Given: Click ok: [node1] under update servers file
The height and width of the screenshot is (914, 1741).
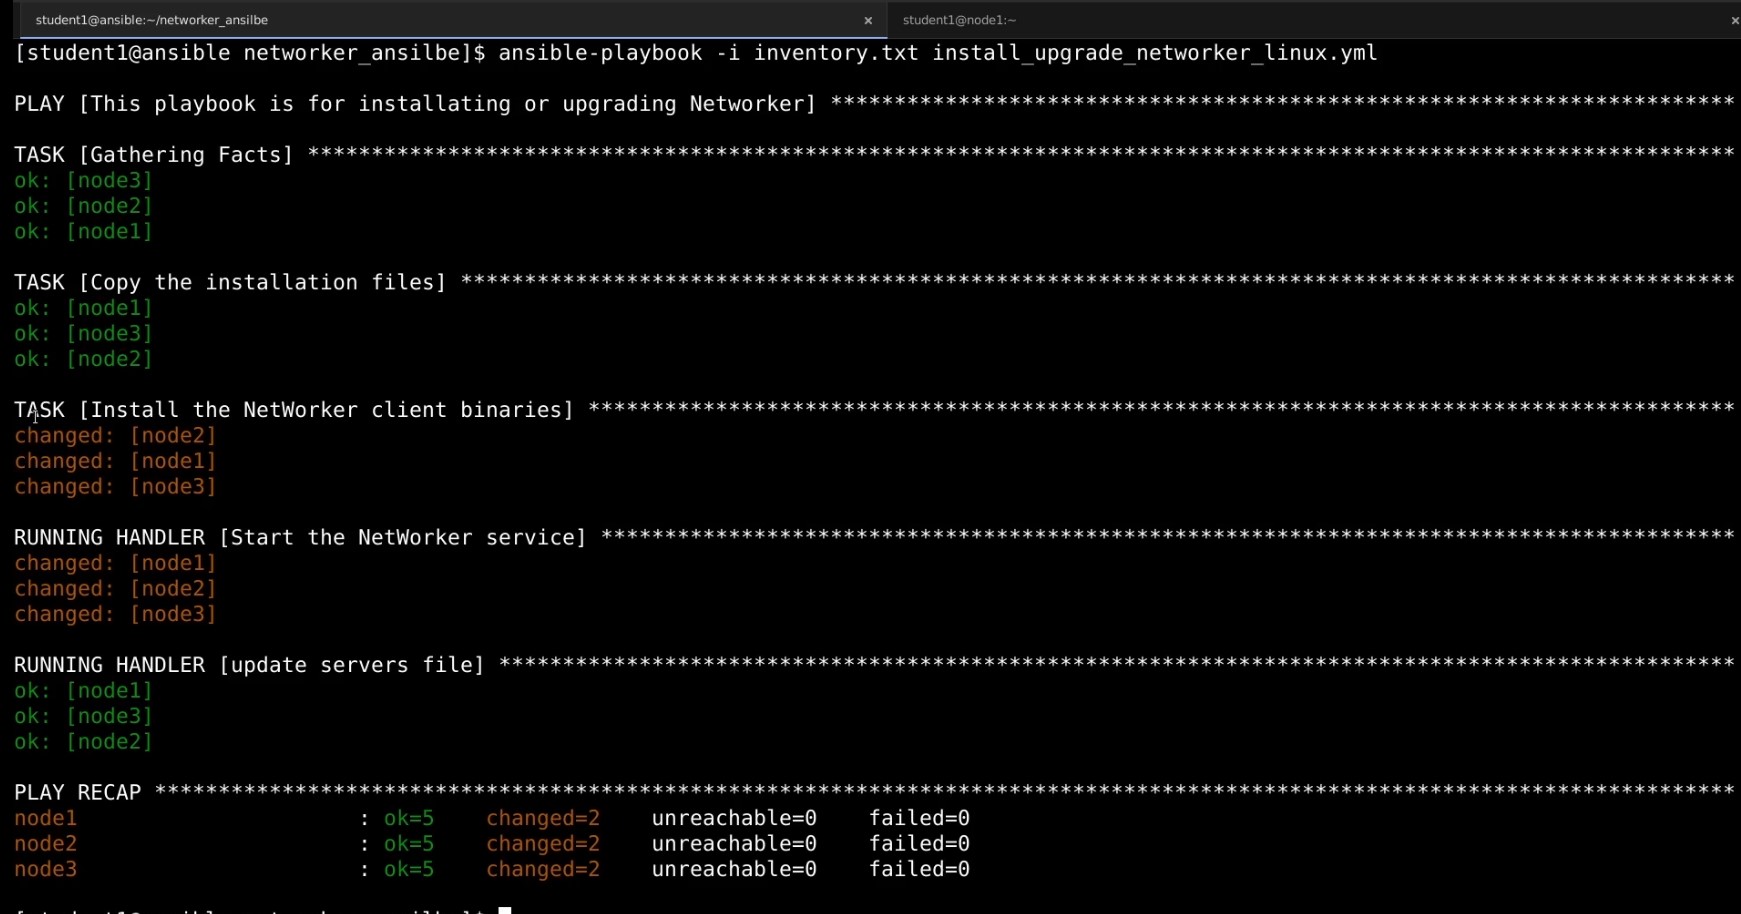Looking at the screenshot, I should [x=83, y=691].
